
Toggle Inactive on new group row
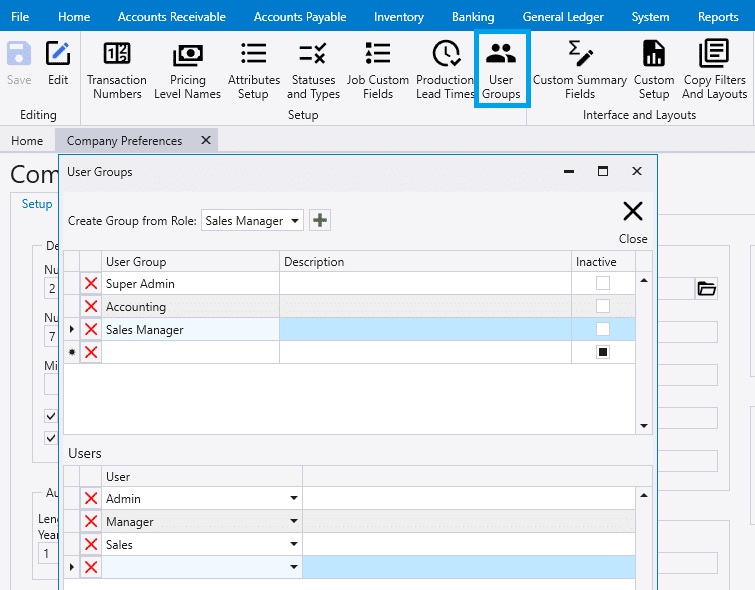click(x=603, y=352)
